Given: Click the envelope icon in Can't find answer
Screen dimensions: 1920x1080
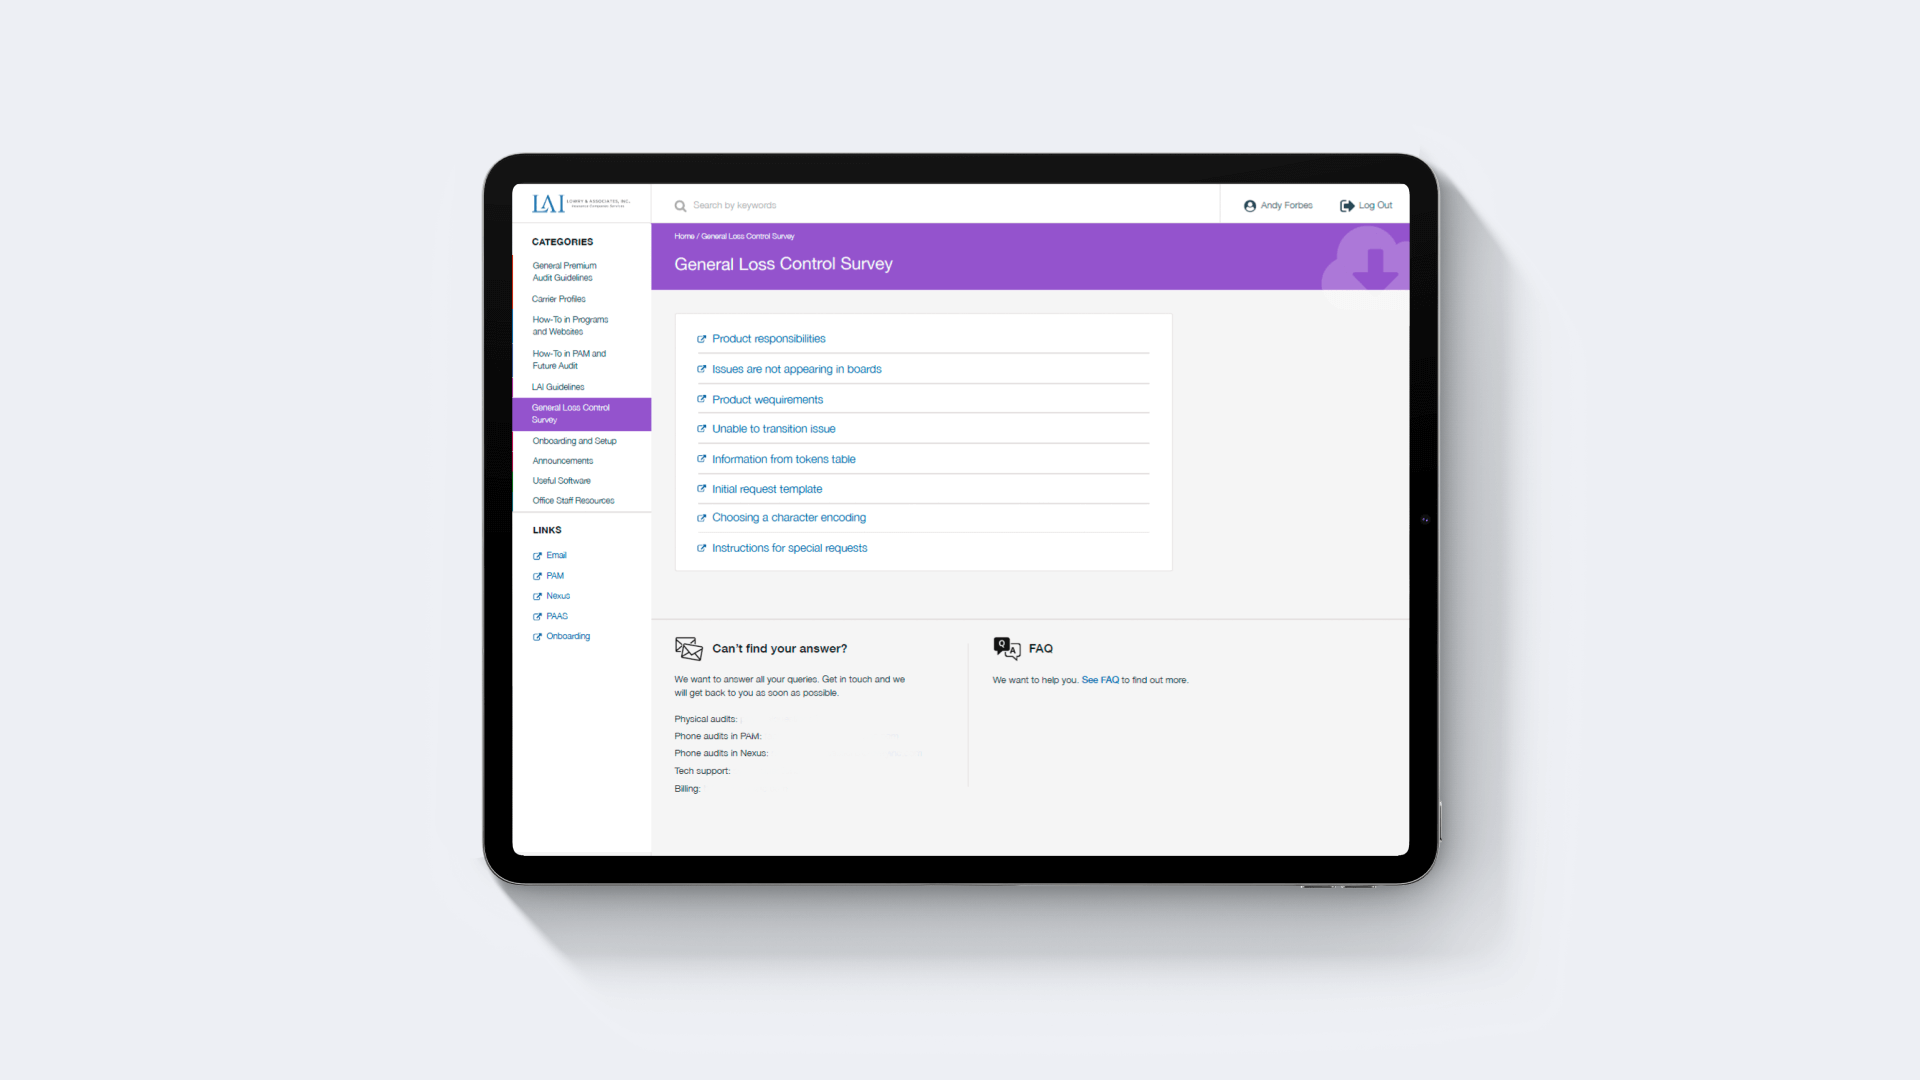Looking at the screenshot, I should coord(687,647).
